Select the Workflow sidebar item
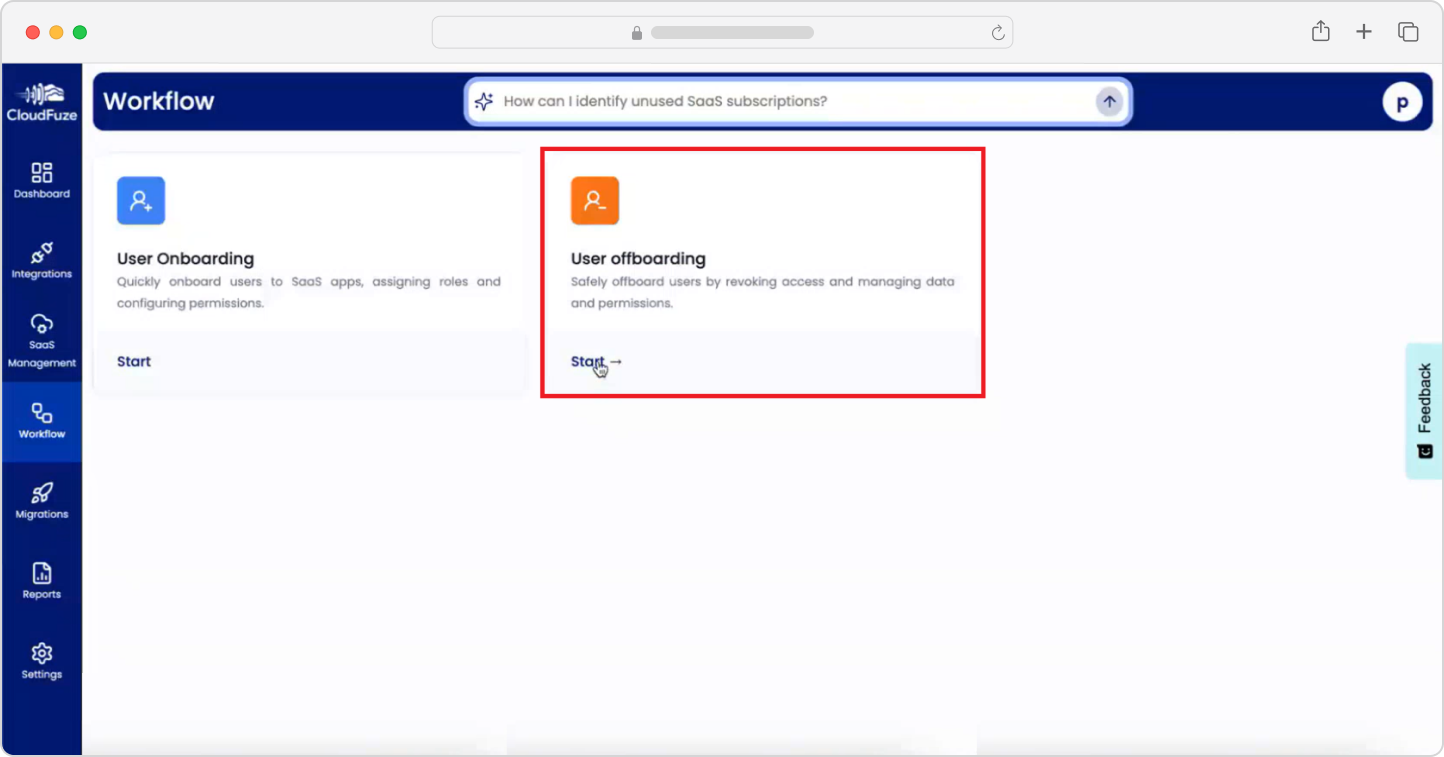 click(42, 421)
